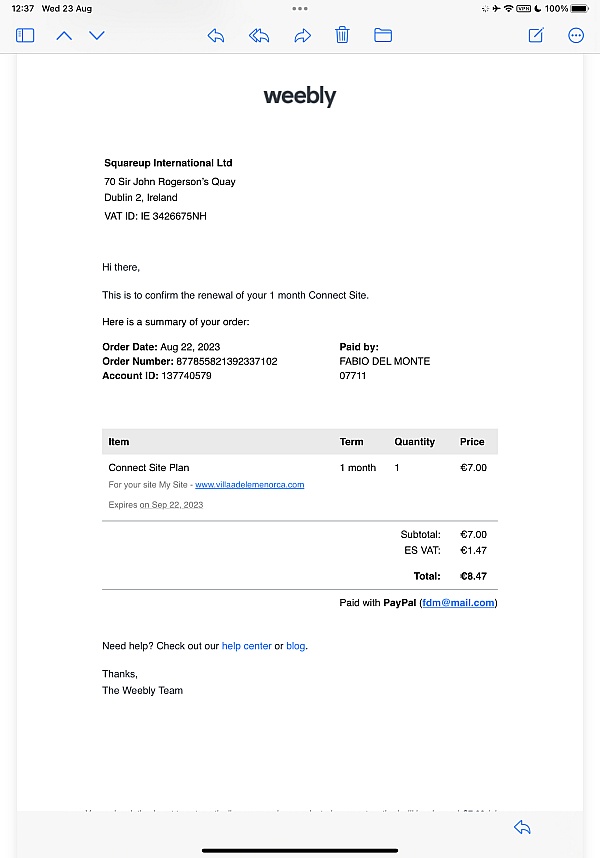Tap the home indicator bar at bottom
The image size is (600, 858).
[x=300, y=850]
